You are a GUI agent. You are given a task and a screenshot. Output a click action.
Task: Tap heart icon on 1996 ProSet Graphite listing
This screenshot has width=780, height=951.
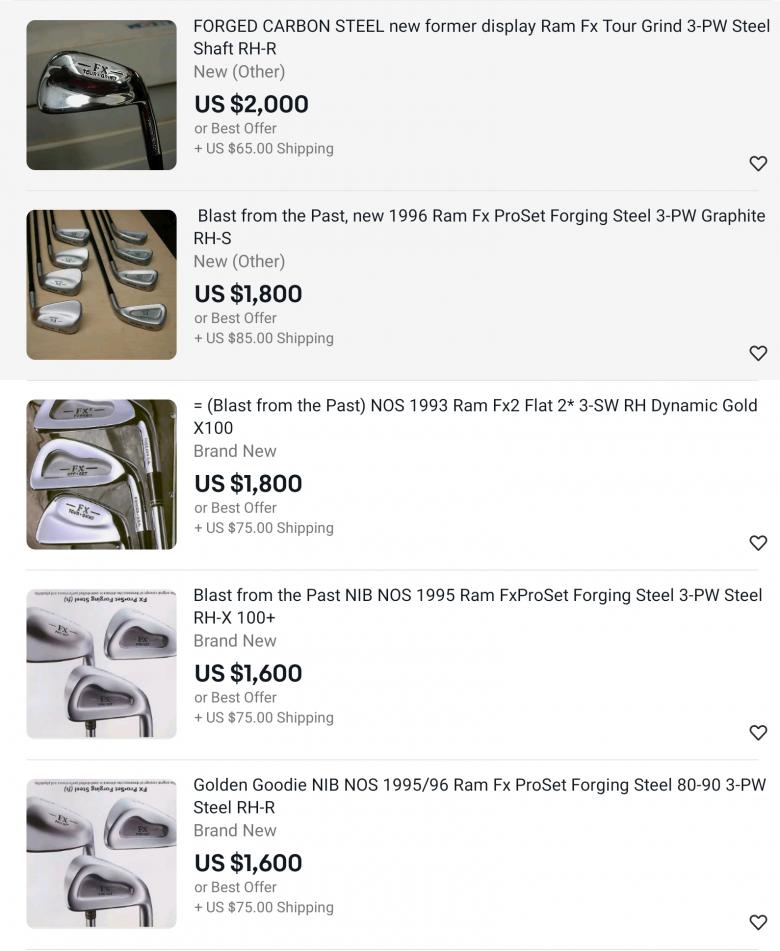(x=758, y=353)
